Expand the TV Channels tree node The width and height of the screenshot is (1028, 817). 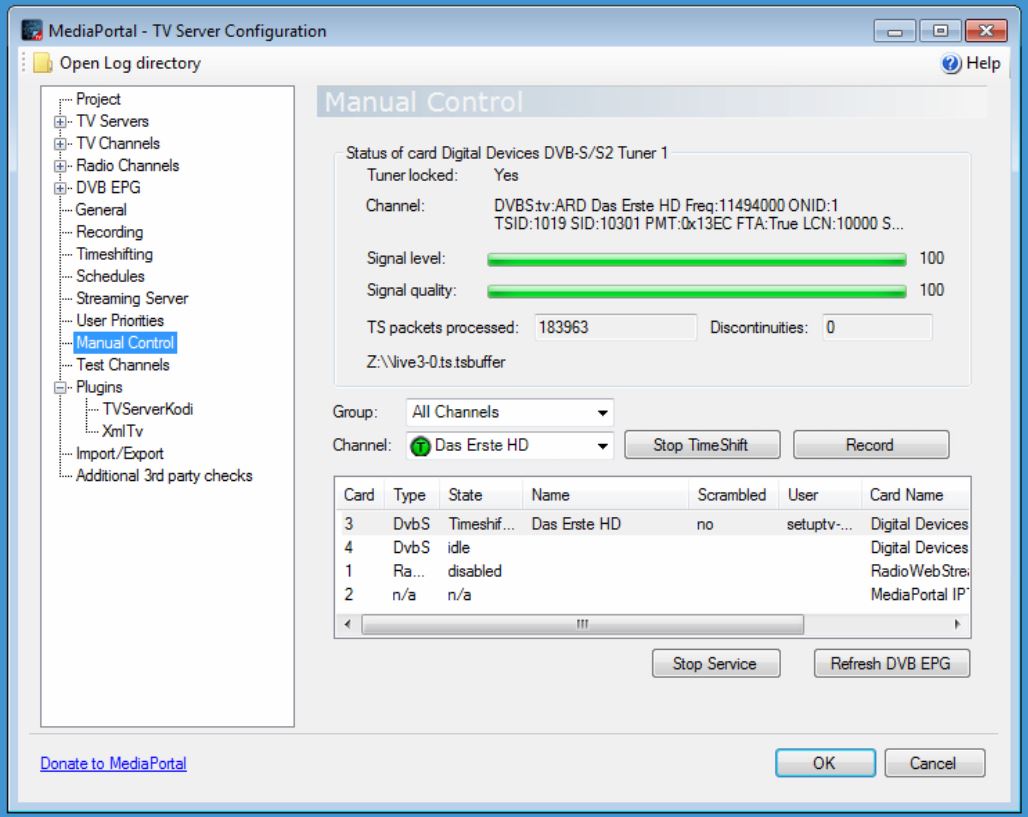coord(60,144)
